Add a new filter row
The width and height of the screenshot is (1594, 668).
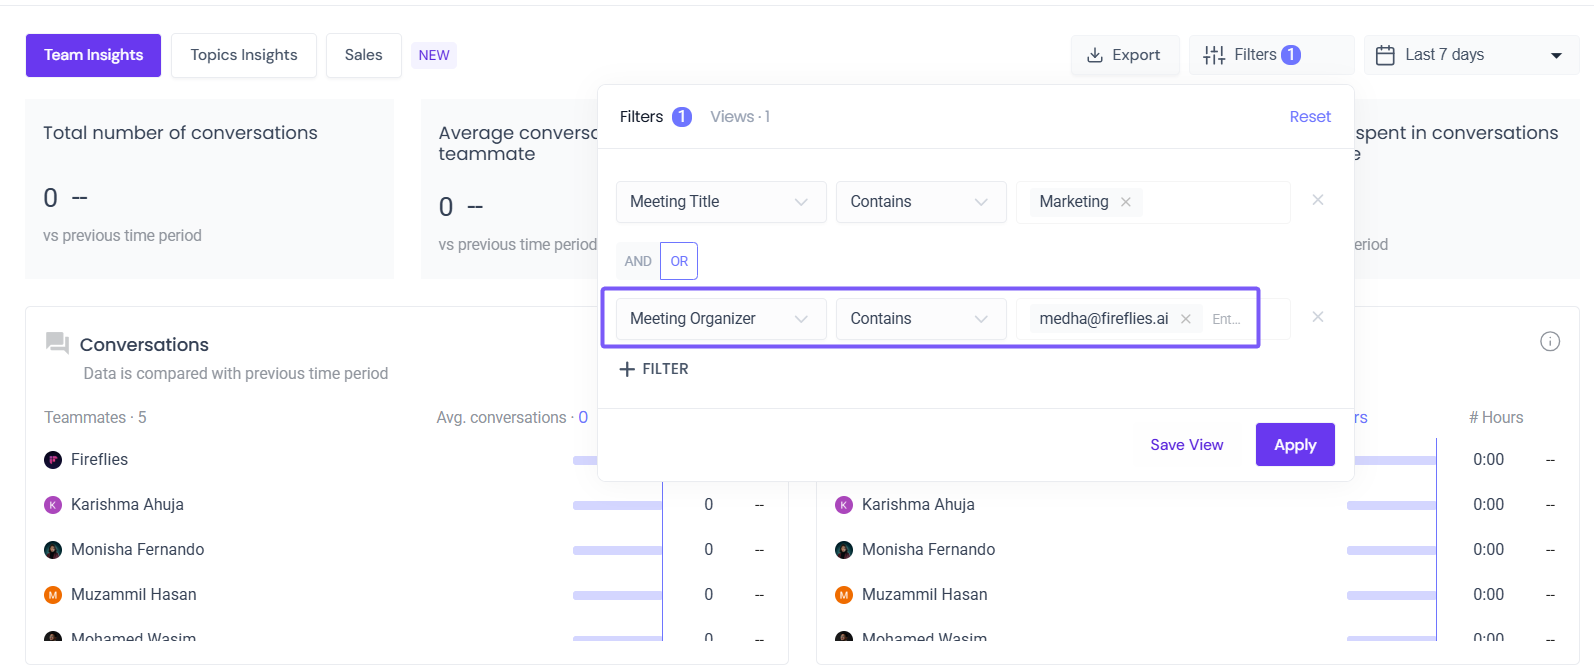point(654,369)
